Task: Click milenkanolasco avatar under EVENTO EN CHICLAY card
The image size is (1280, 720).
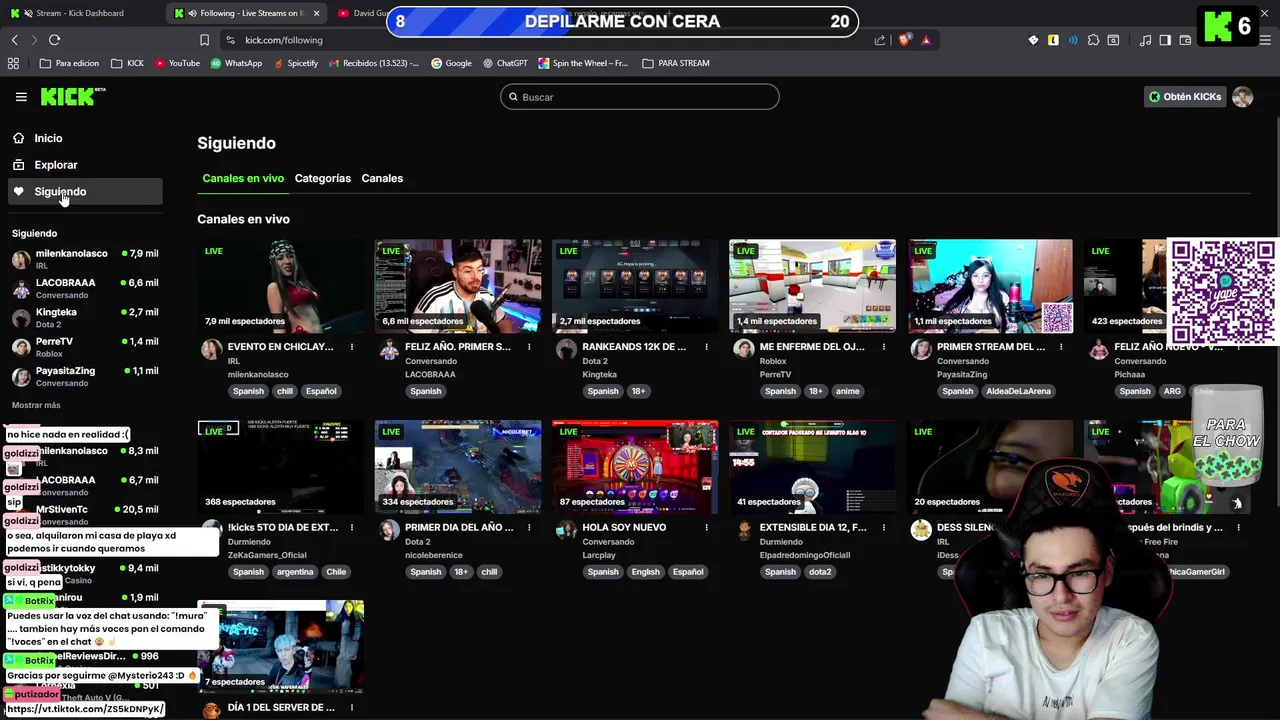Action: [211, 349]
